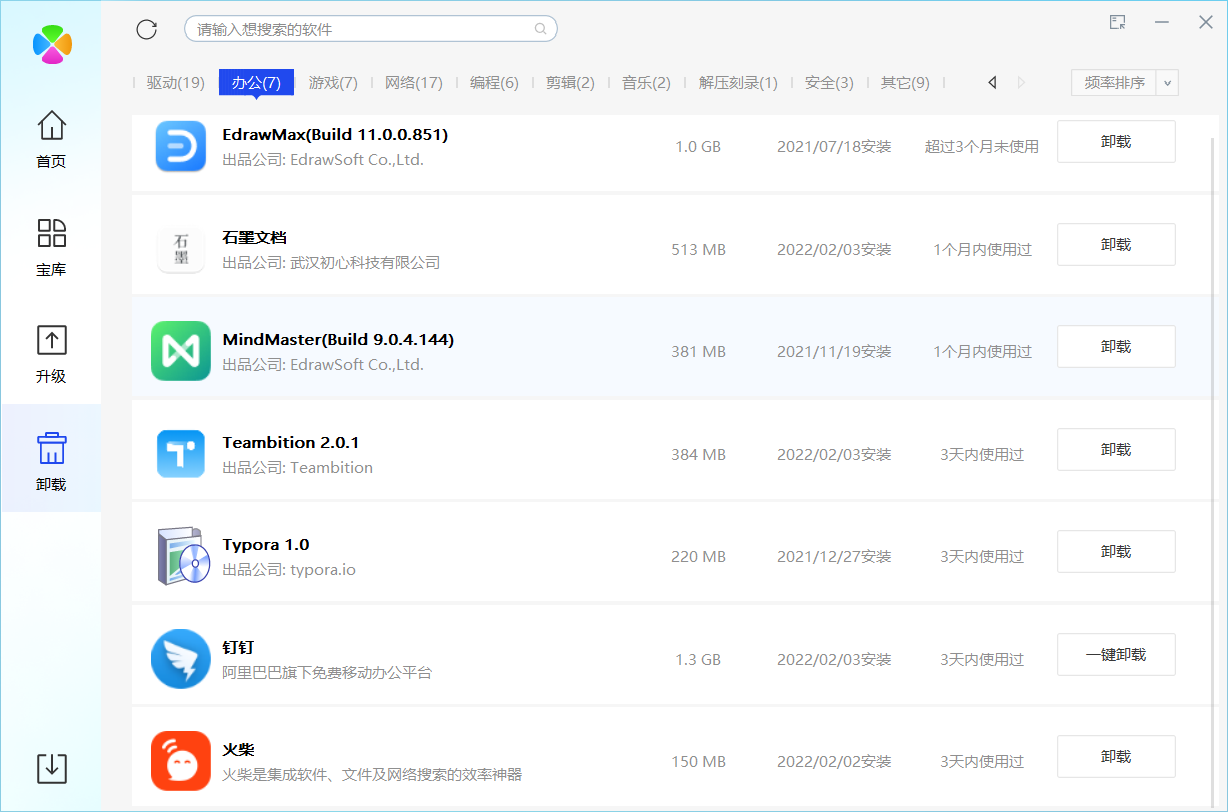Click the 220 MB size value
This screenshot has height=812, width=1228.
point(698,557)
